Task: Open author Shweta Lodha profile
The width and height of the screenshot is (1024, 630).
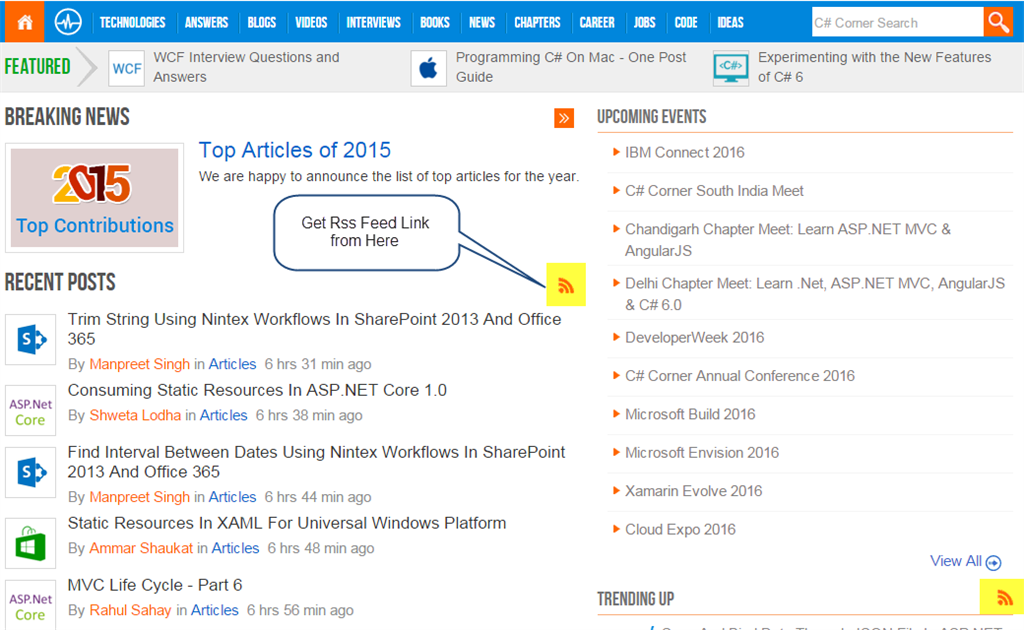Action: (135, 415)
